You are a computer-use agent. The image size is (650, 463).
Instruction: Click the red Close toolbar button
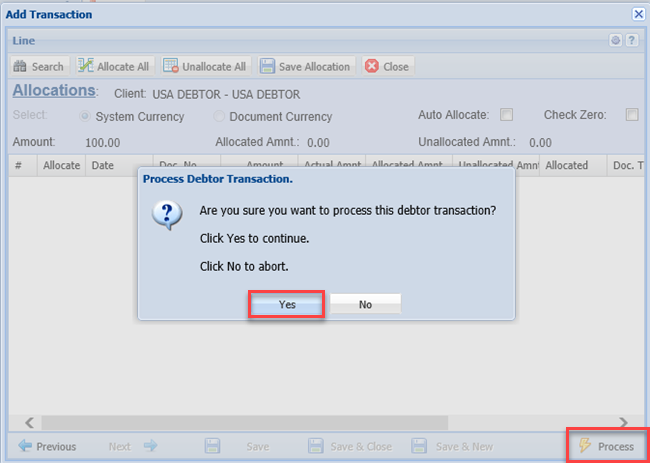(x=386, y=67)
